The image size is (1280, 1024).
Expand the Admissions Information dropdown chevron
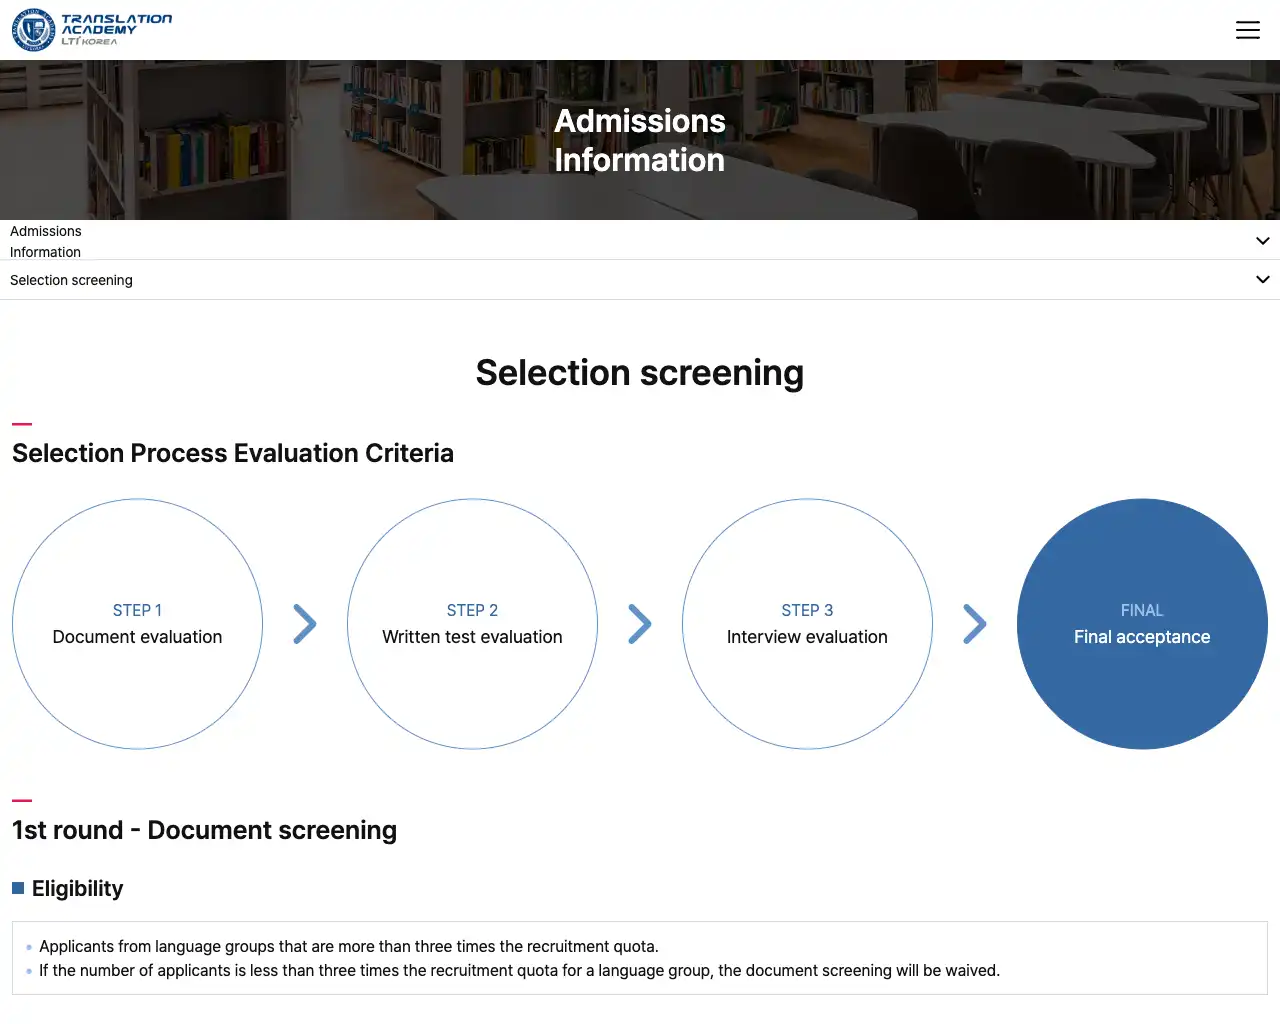coord(1262,241)
